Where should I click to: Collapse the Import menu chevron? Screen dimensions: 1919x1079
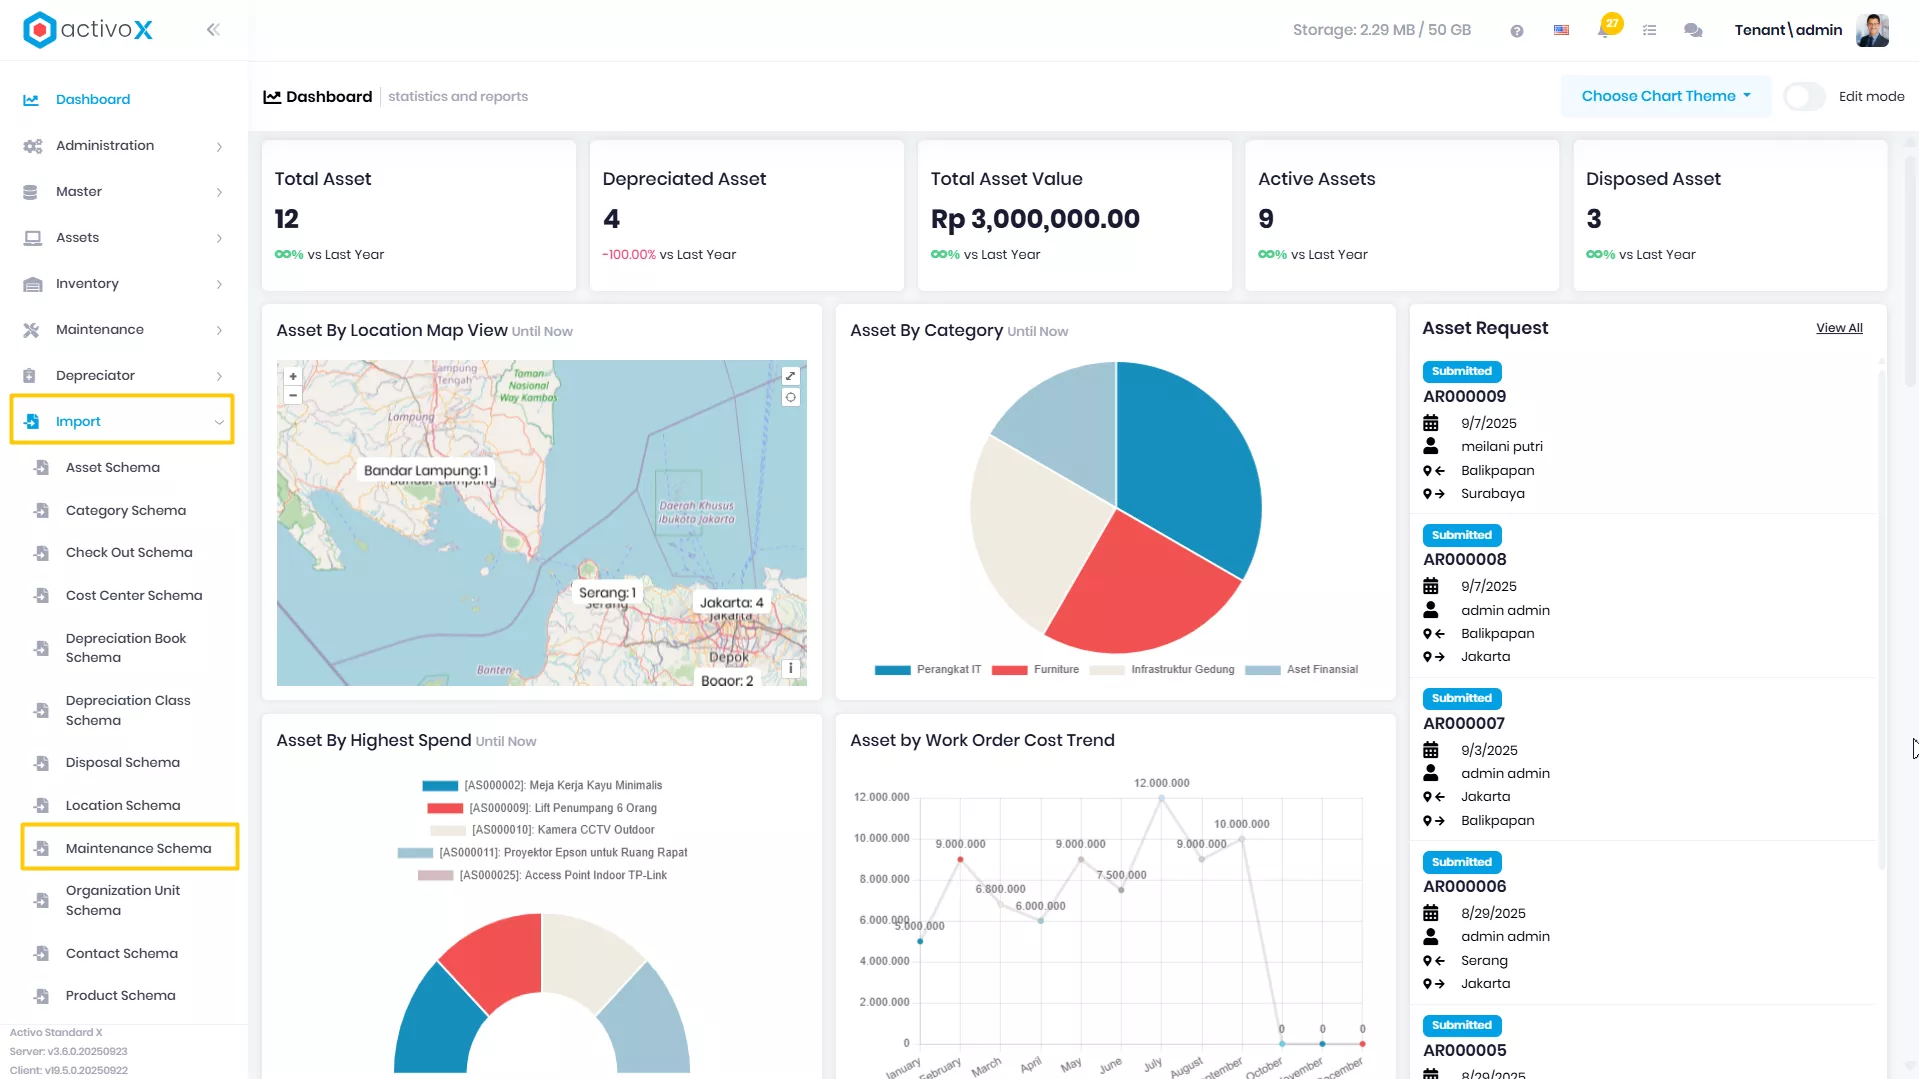pos(219,423)
